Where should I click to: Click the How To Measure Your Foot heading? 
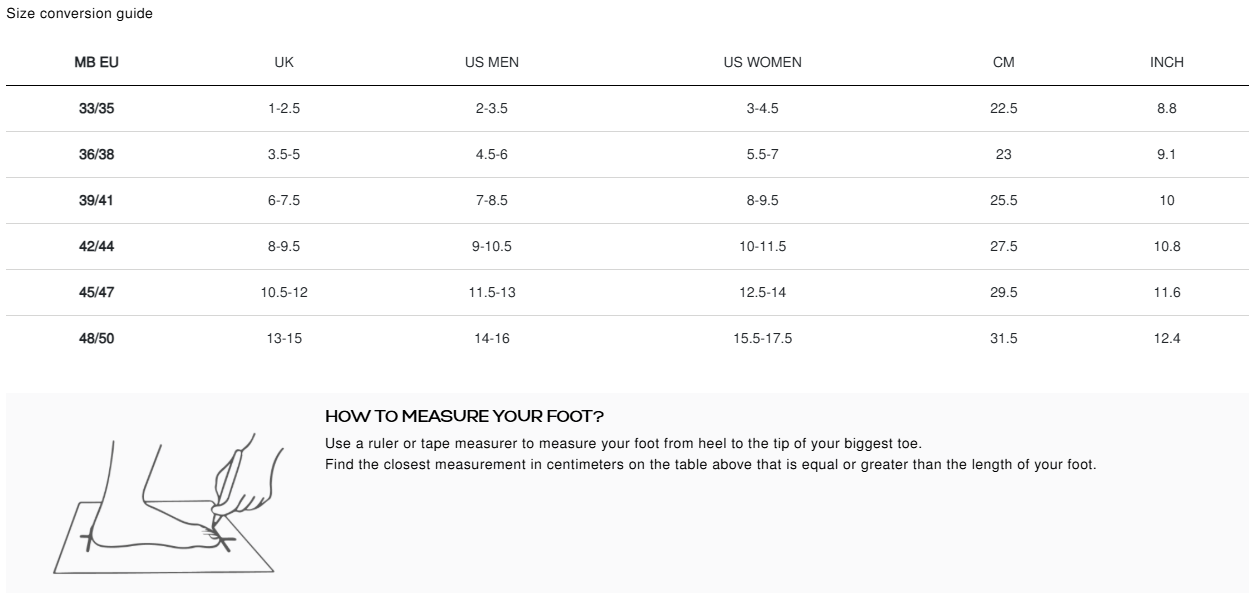click(464, 416)
